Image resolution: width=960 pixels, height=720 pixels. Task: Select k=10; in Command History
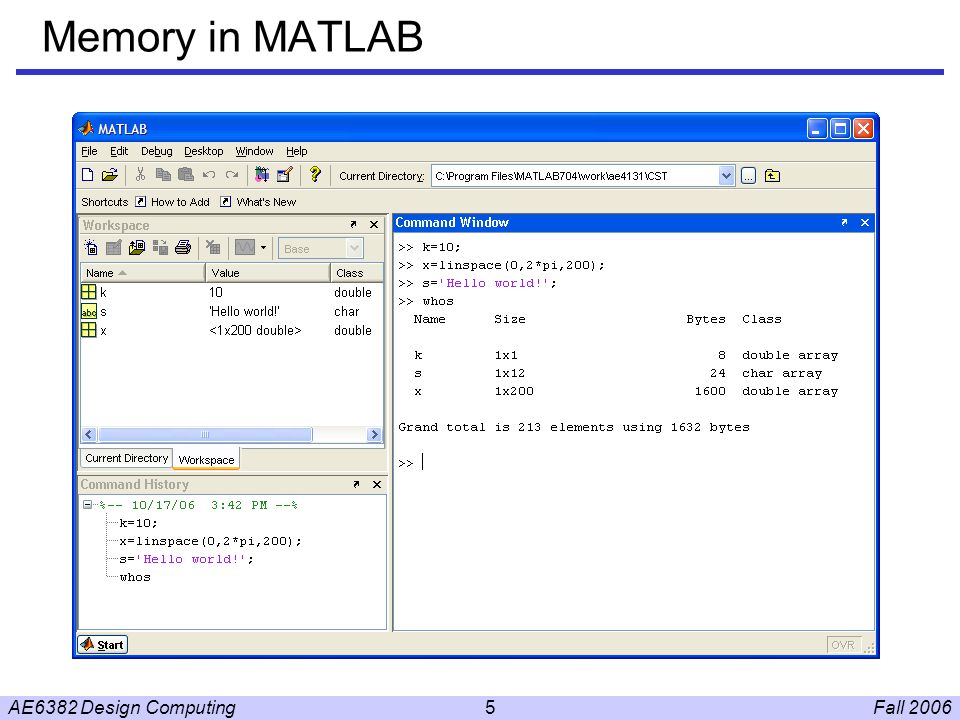point(138,523)
